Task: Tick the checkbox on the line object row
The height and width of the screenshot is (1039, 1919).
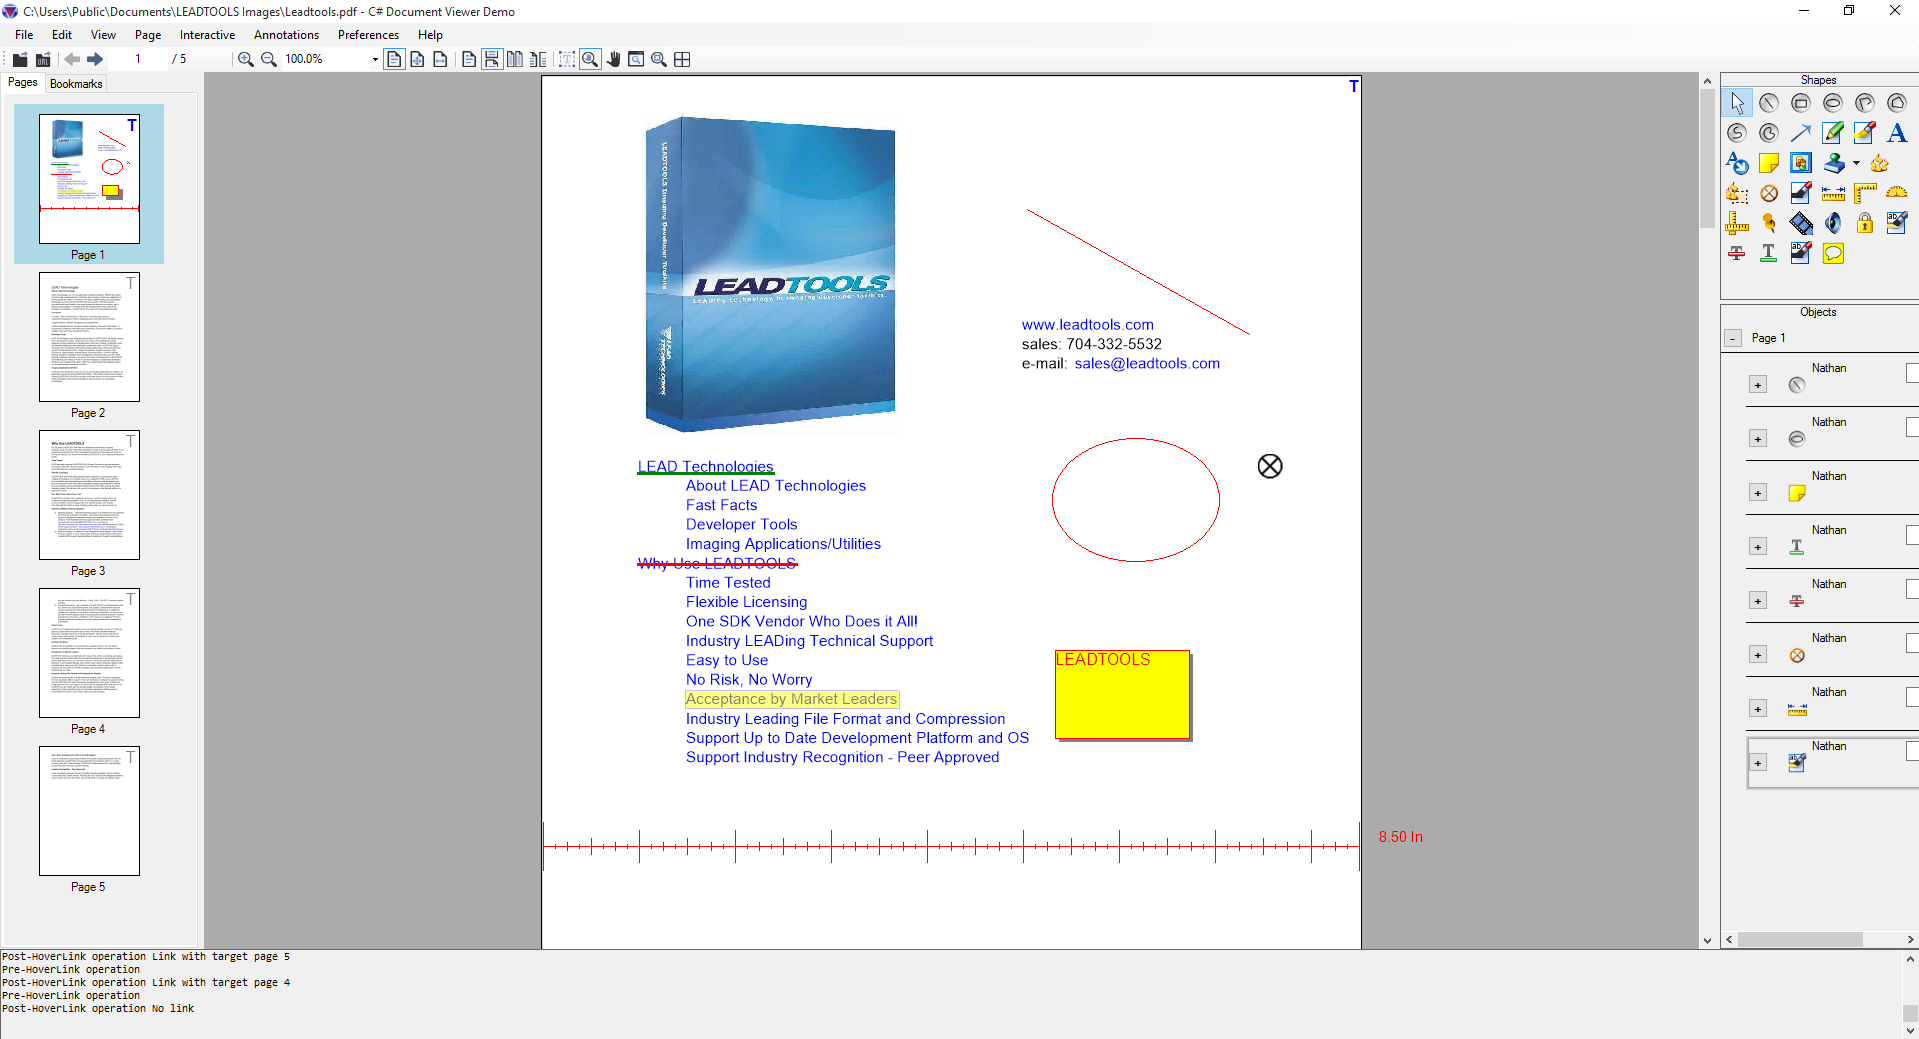Action: click(1912, 373)
